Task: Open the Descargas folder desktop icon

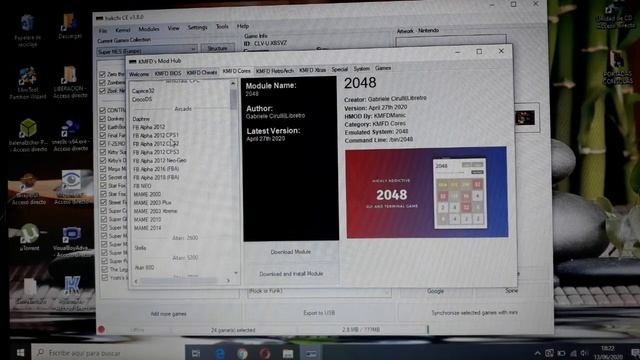Action: (70, 27)
